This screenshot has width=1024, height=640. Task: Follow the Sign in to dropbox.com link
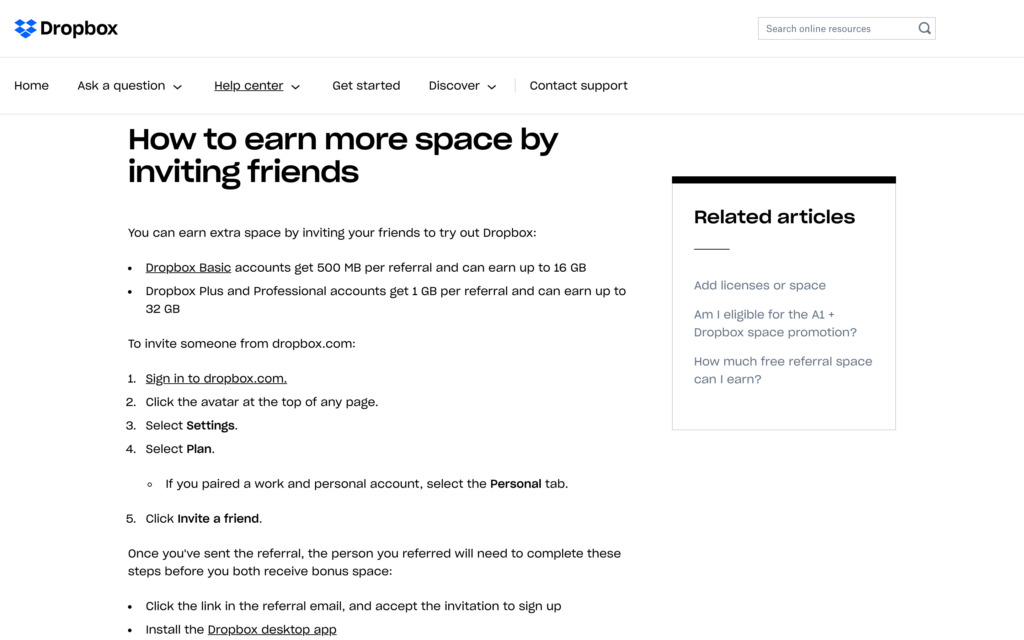click(216, 379)
